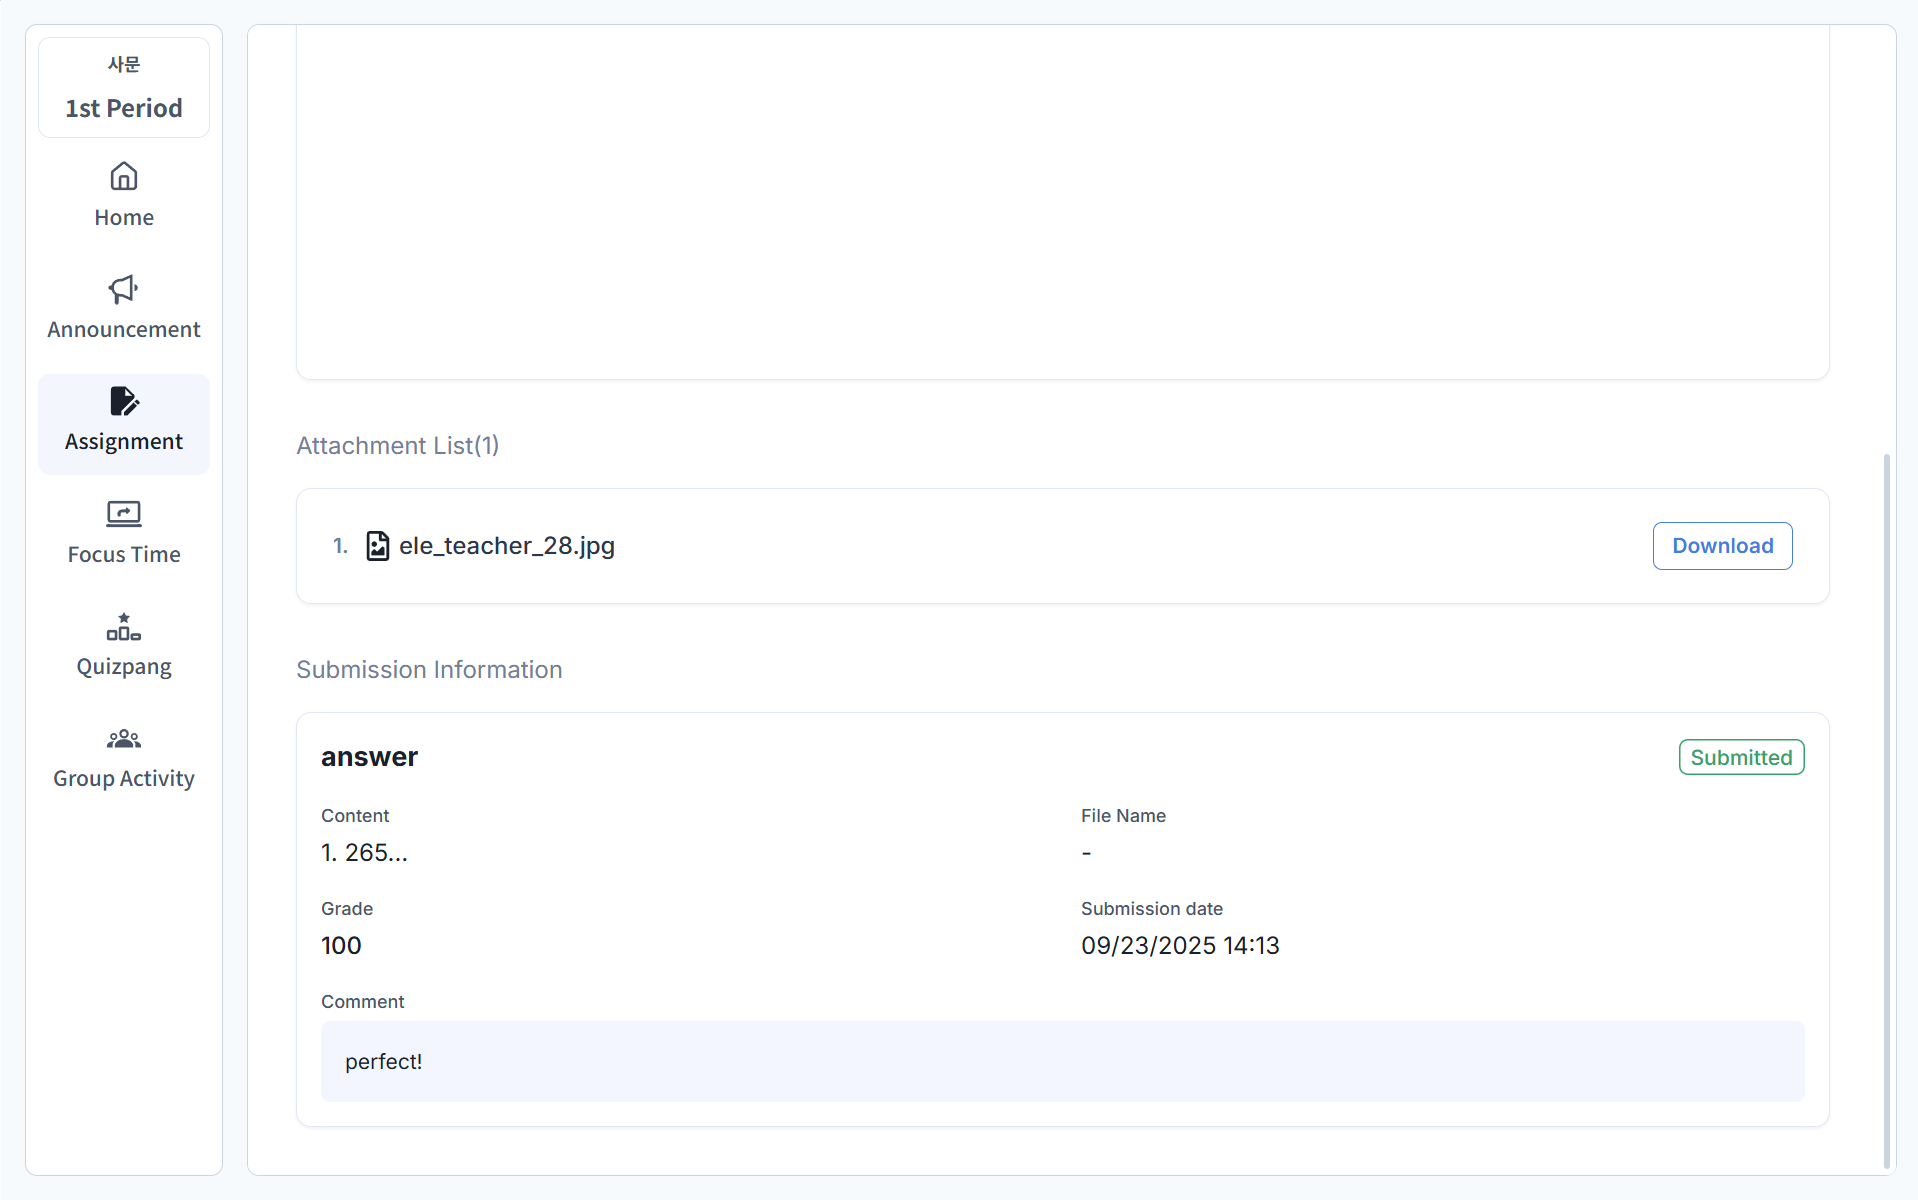The width and height of the screenshot is (1918, 1200).
Task: Click the 'answer' submission title
Action: click(369, 757)
